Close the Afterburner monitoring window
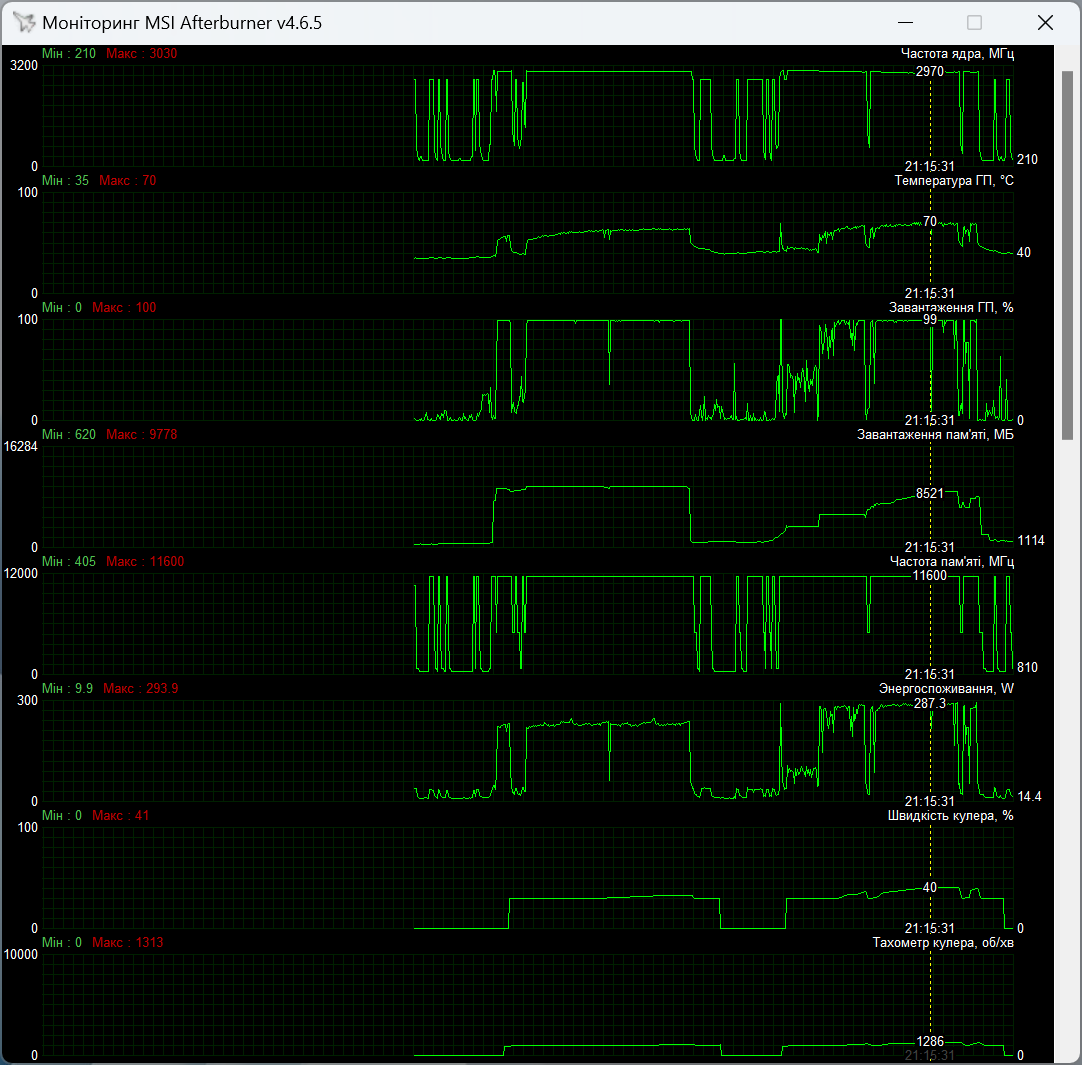This screenshot has width=1082, height=1065. [x=1045, y=23]
